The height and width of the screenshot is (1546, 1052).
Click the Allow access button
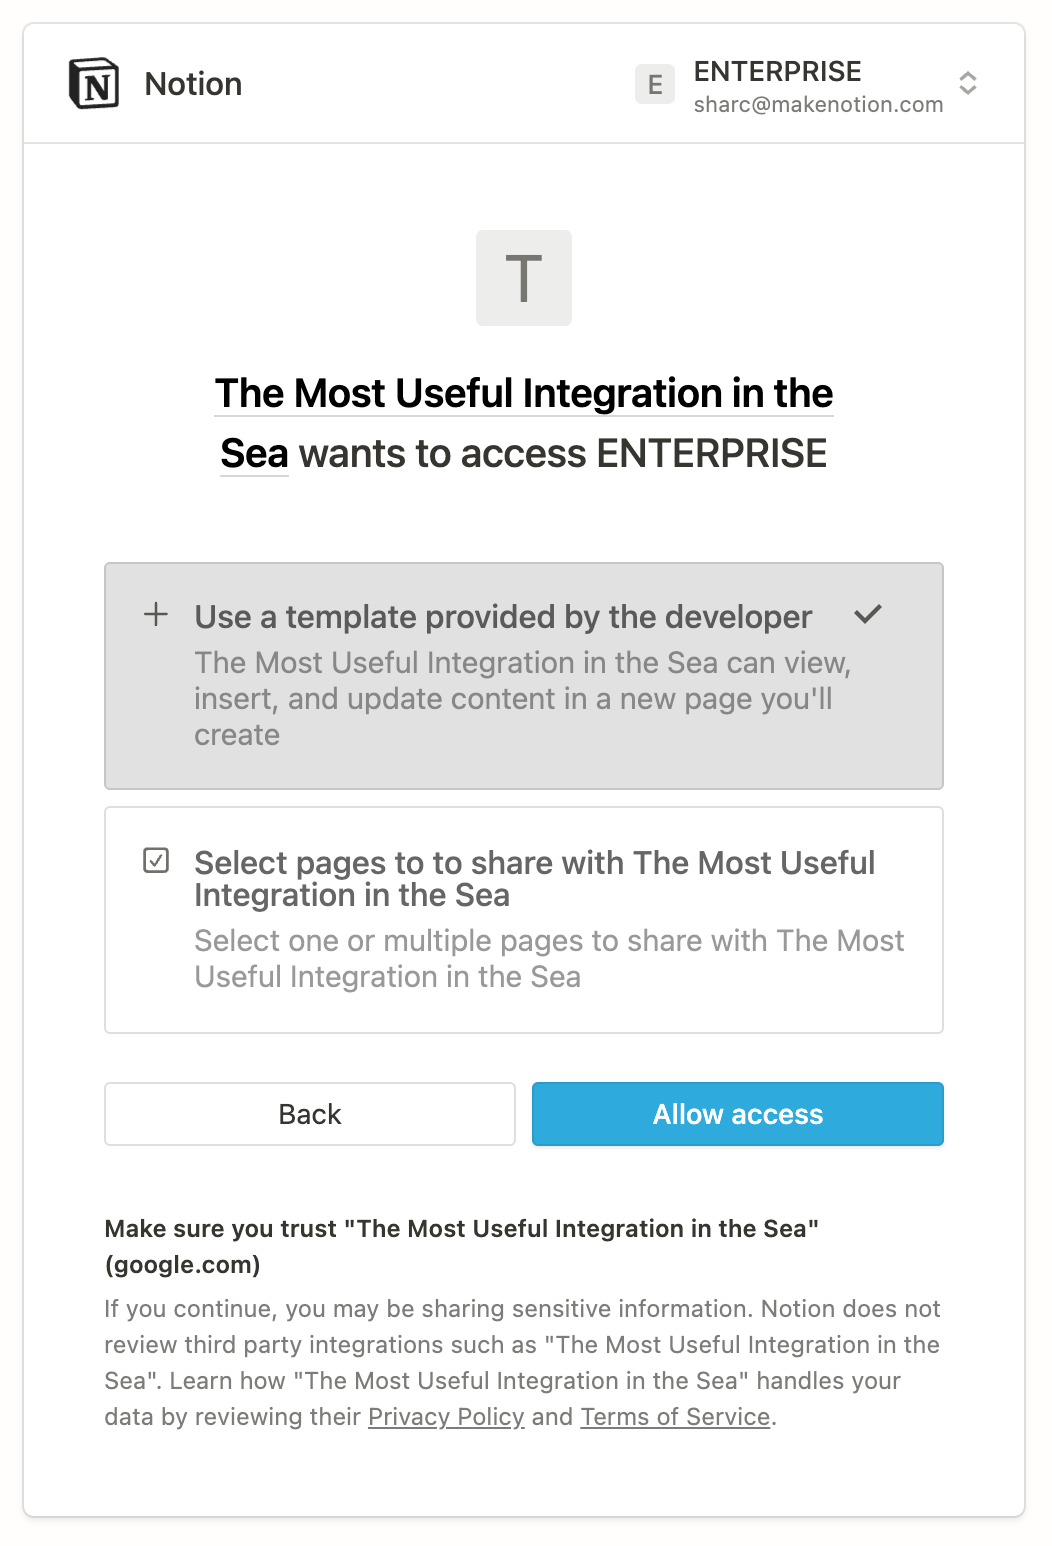point(738,1114)
